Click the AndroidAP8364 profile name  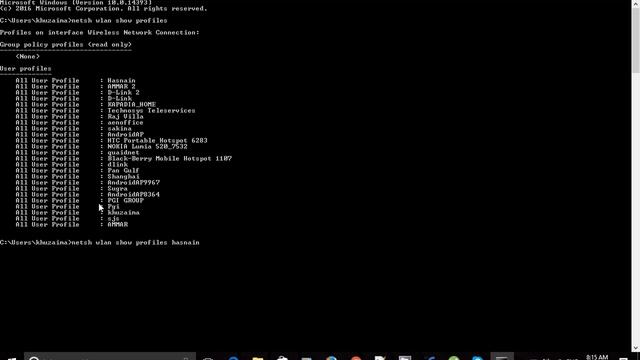tap(133, 194)
